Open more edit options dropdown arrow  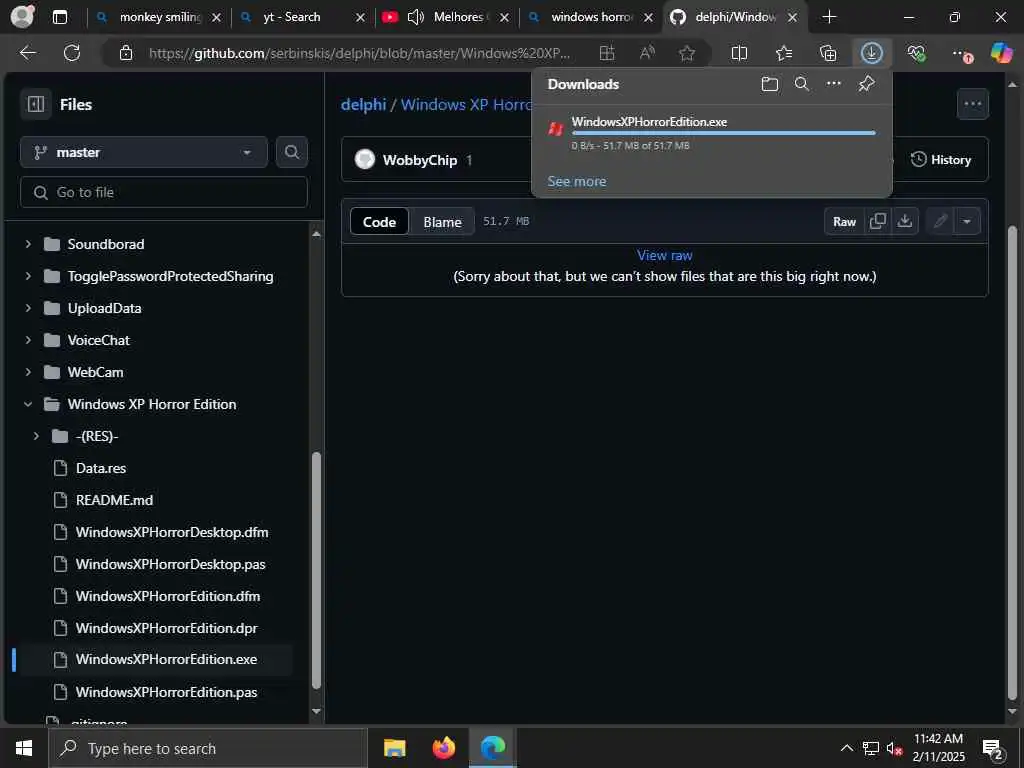967,221
